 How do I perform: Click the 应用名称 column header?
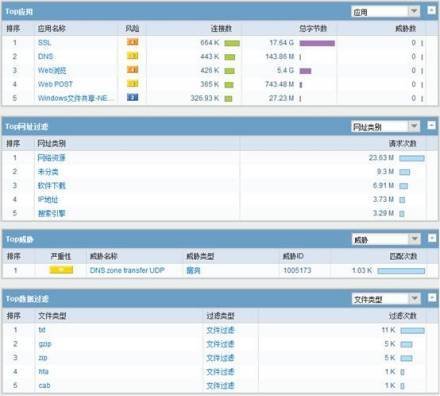(x=52, y=28)
